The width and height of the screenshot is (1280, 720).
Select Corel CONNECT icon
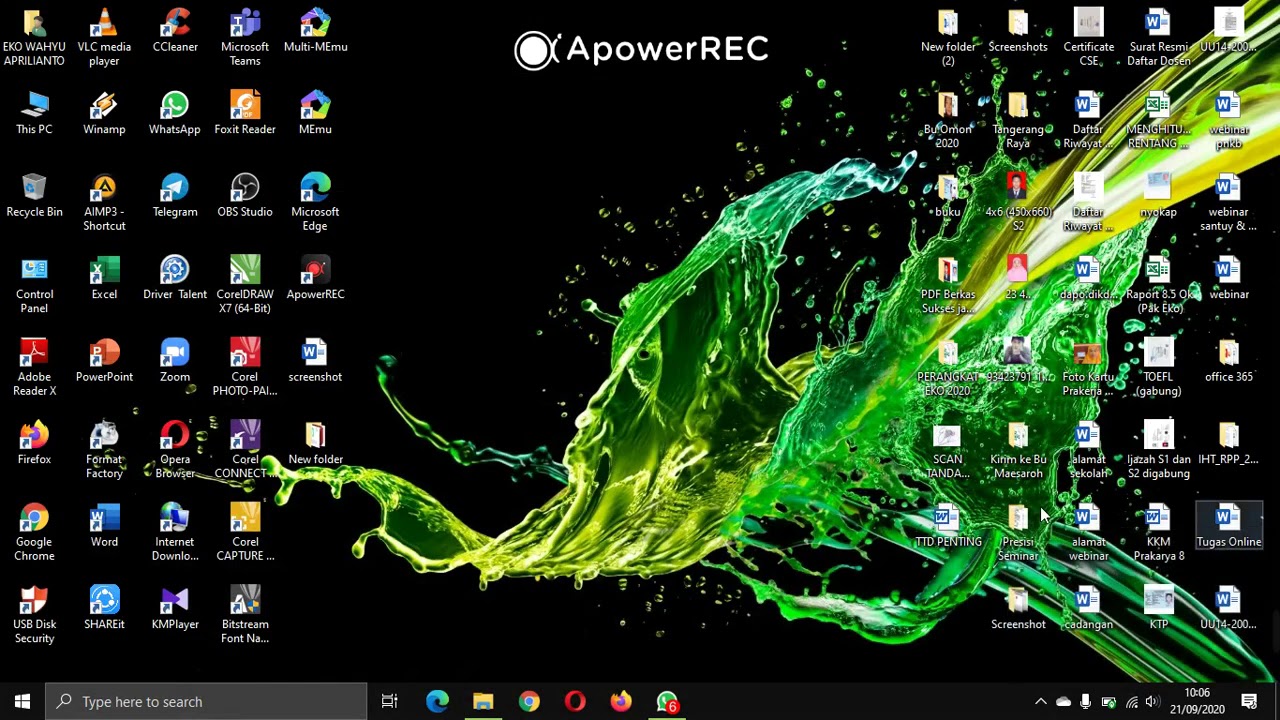pyautogui.click(x=245, y=450)
